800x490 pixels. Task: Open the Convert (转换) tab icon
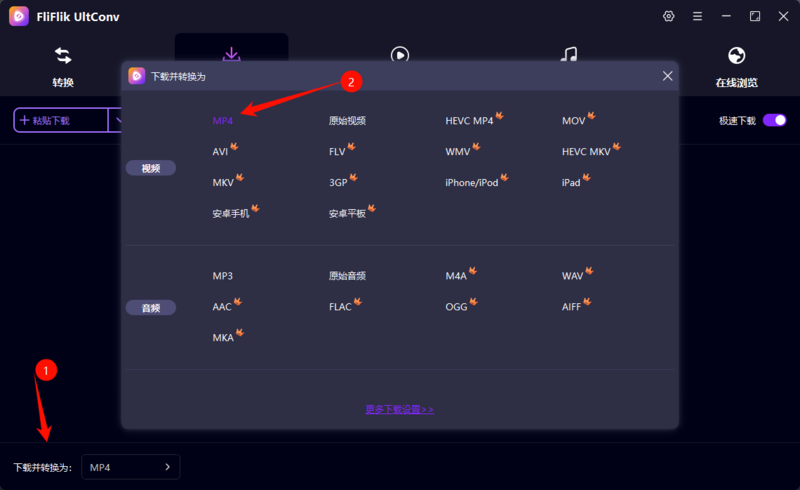(63, 56)
